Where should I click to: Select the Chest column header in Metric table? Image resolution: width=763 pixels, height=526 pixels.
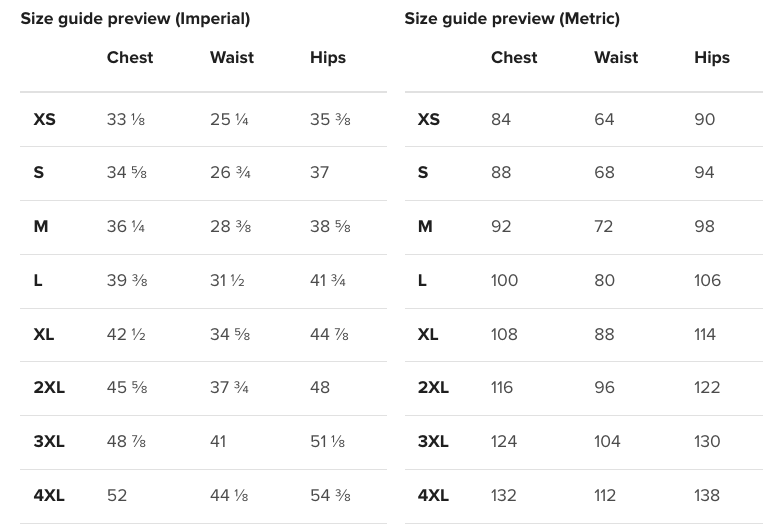[x=514, y=57]
